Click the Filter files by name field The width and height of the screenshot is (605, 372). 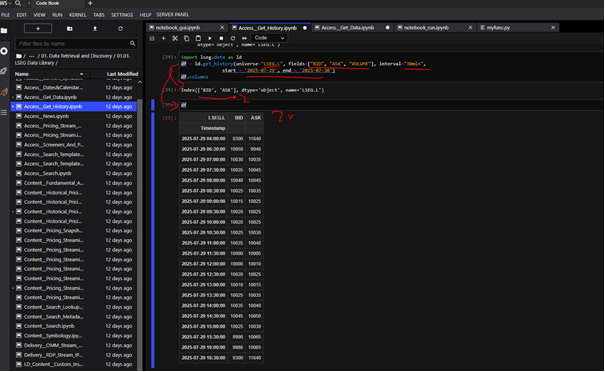point(76,43)
